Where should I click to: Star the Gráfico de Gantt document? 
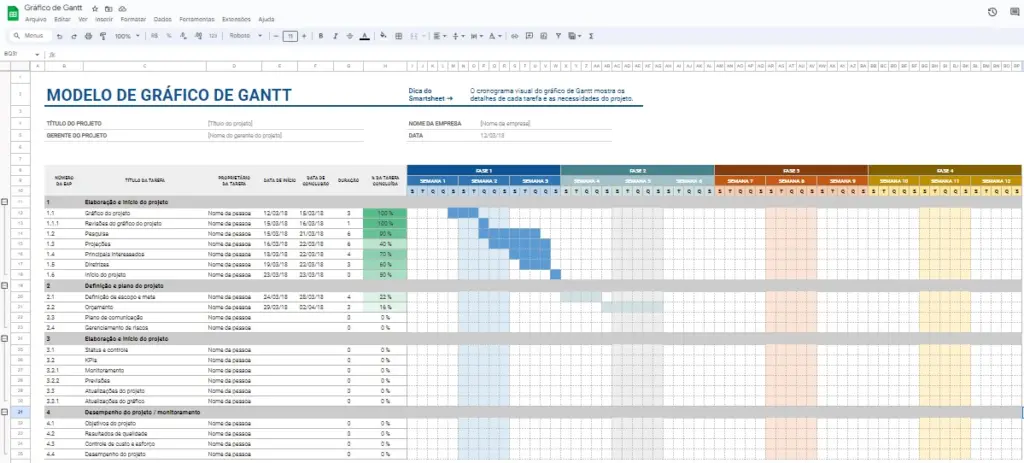[x=93, y=8]
